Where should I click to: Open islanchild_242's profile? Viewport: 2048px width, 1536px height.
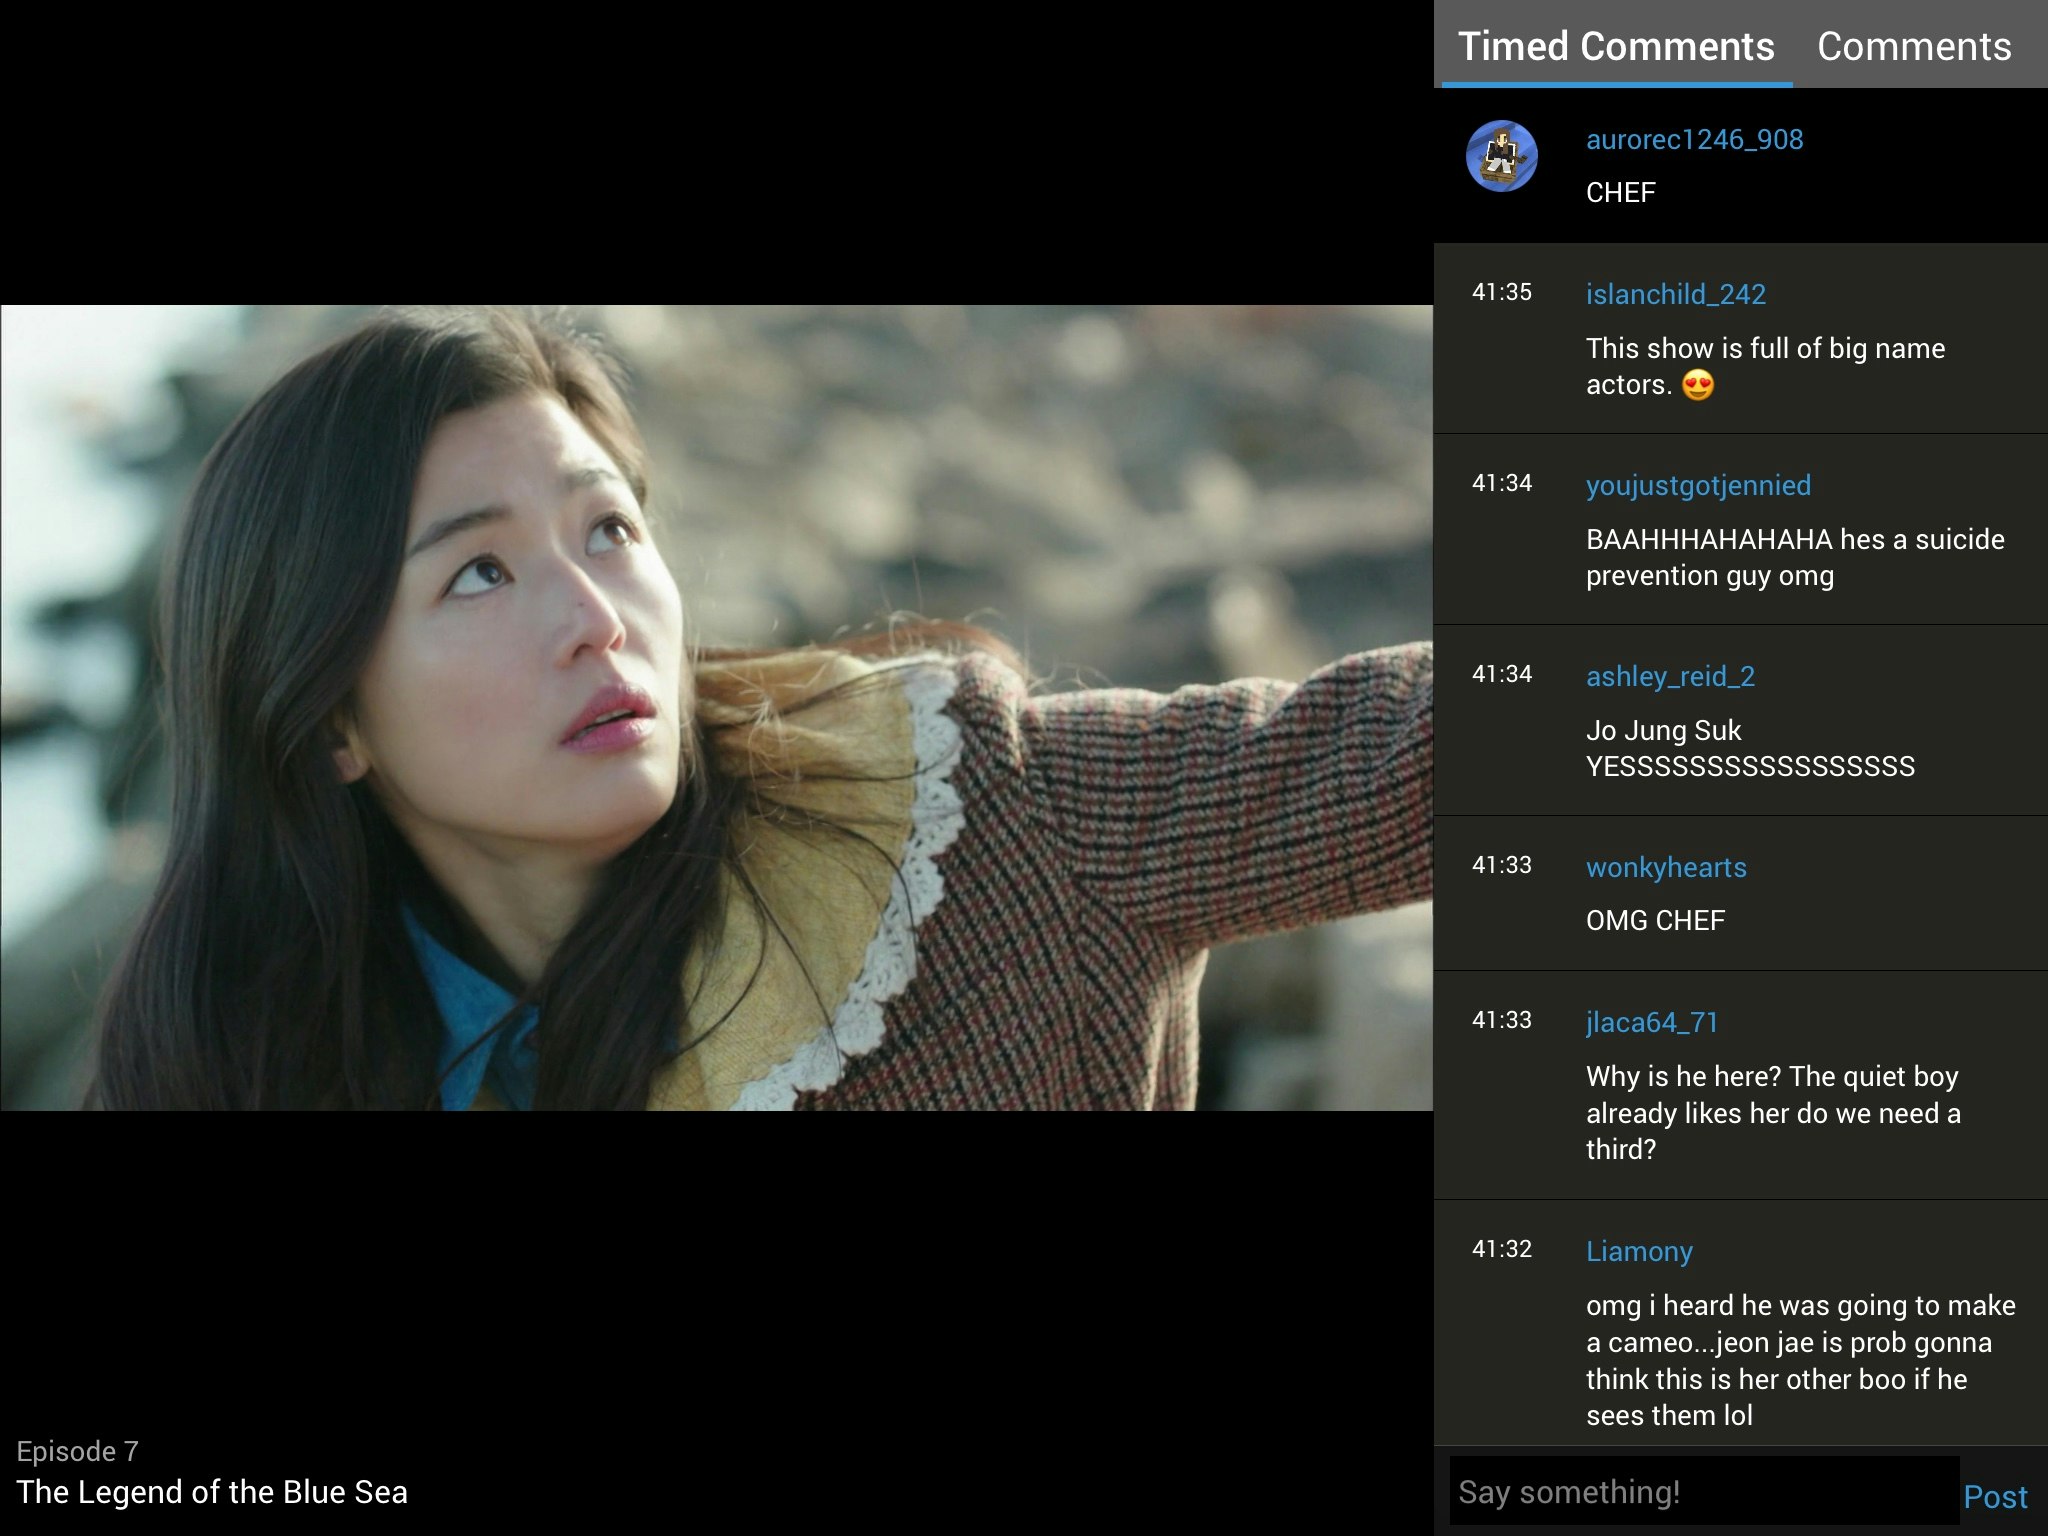(1676, 295)
